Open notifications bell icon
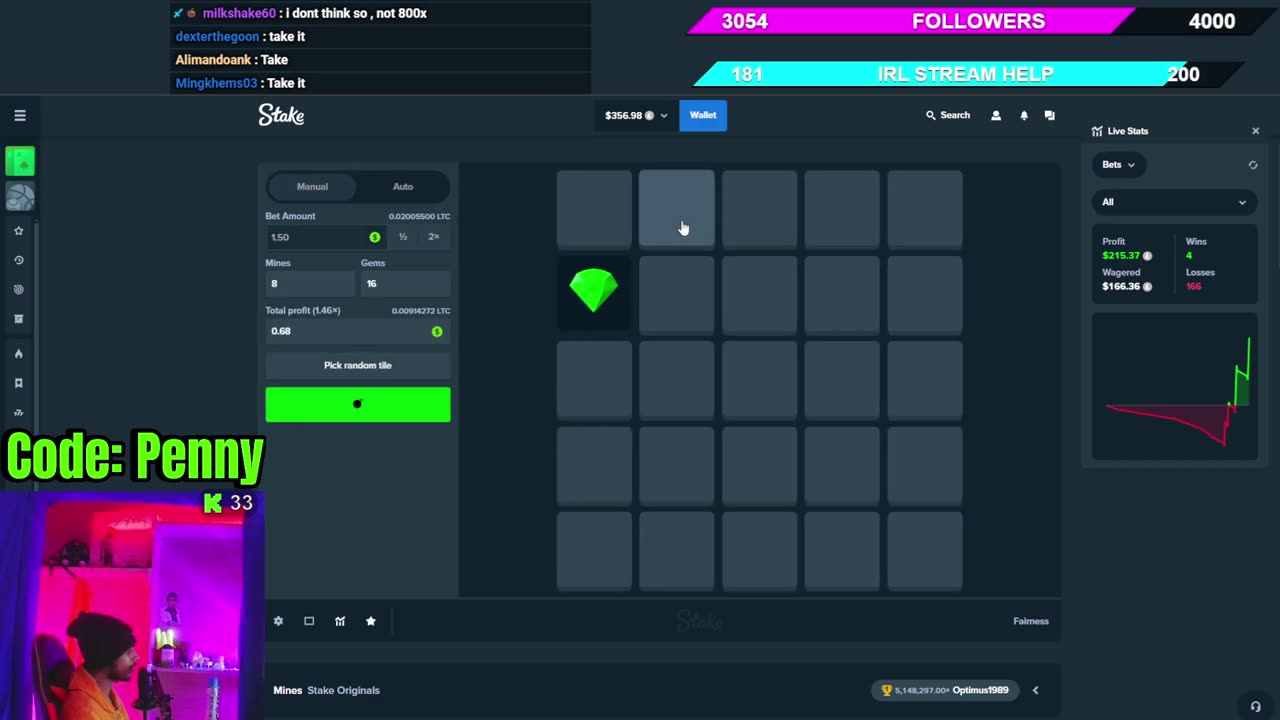The height and width of the screenshot is (720, 1280). 1024,115
